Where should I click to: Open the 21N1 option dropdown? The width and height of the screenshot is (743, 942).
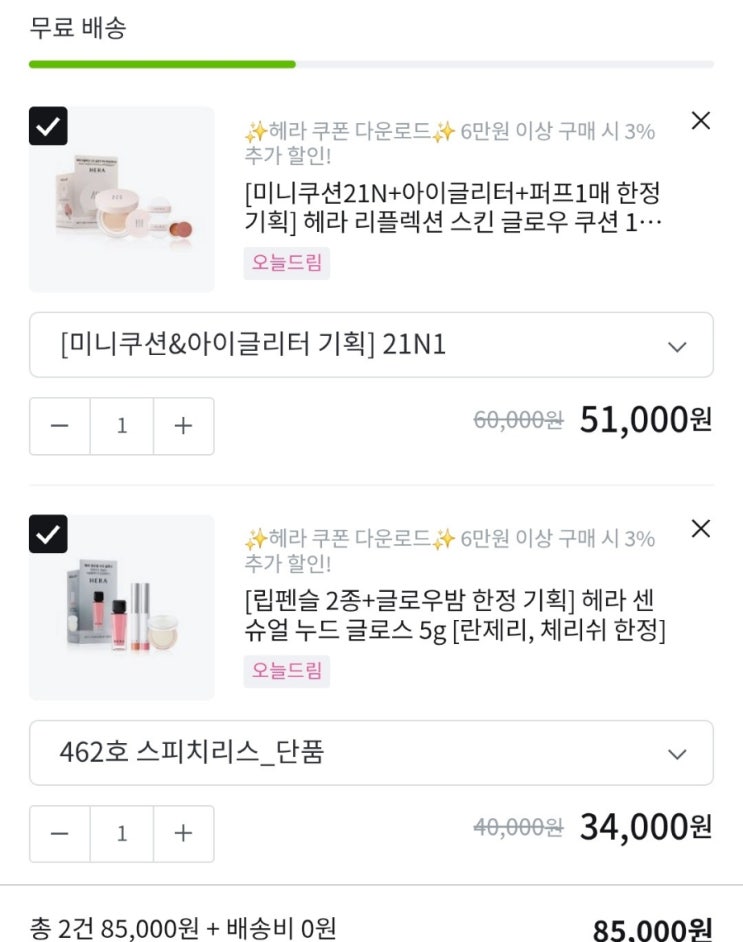[371, 345]
